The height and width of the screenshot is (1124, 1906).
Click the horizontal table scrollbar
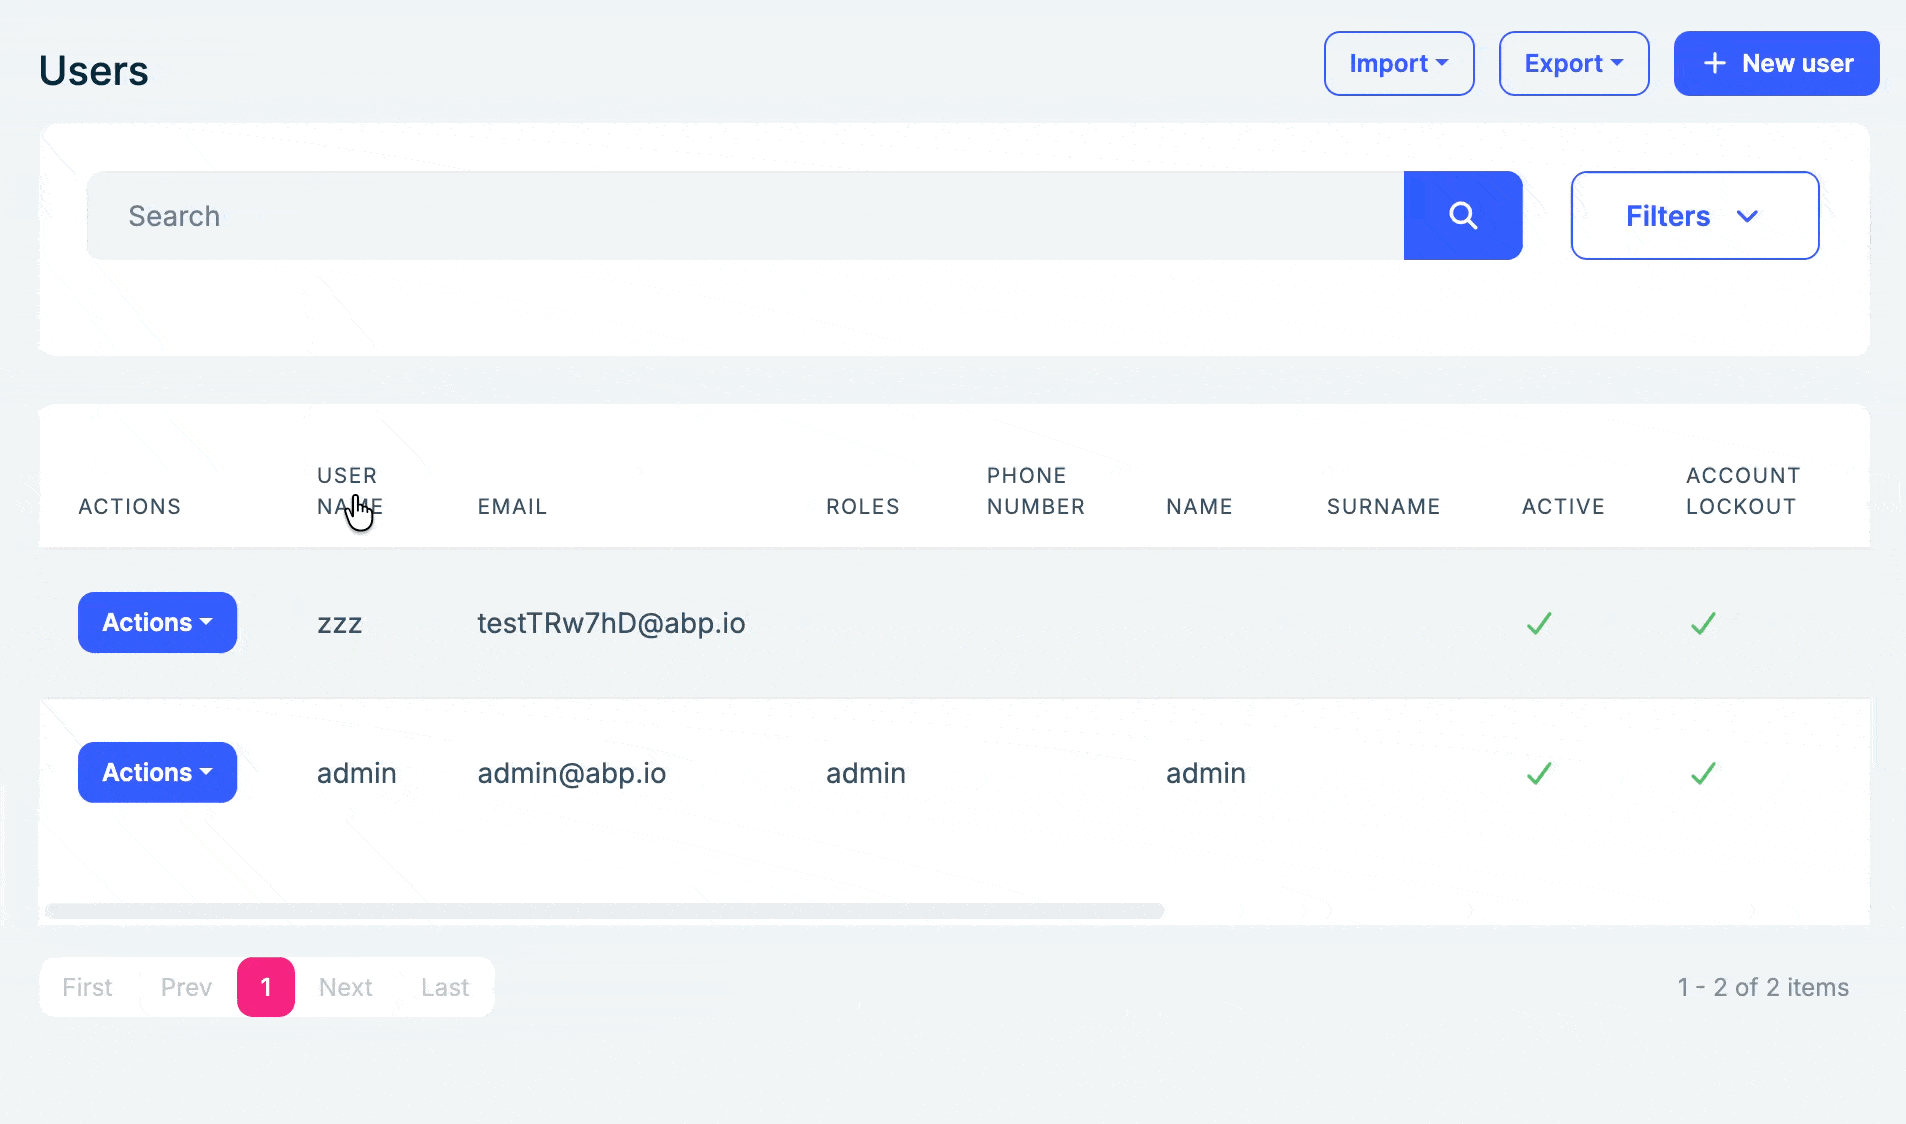click(604, 911)
